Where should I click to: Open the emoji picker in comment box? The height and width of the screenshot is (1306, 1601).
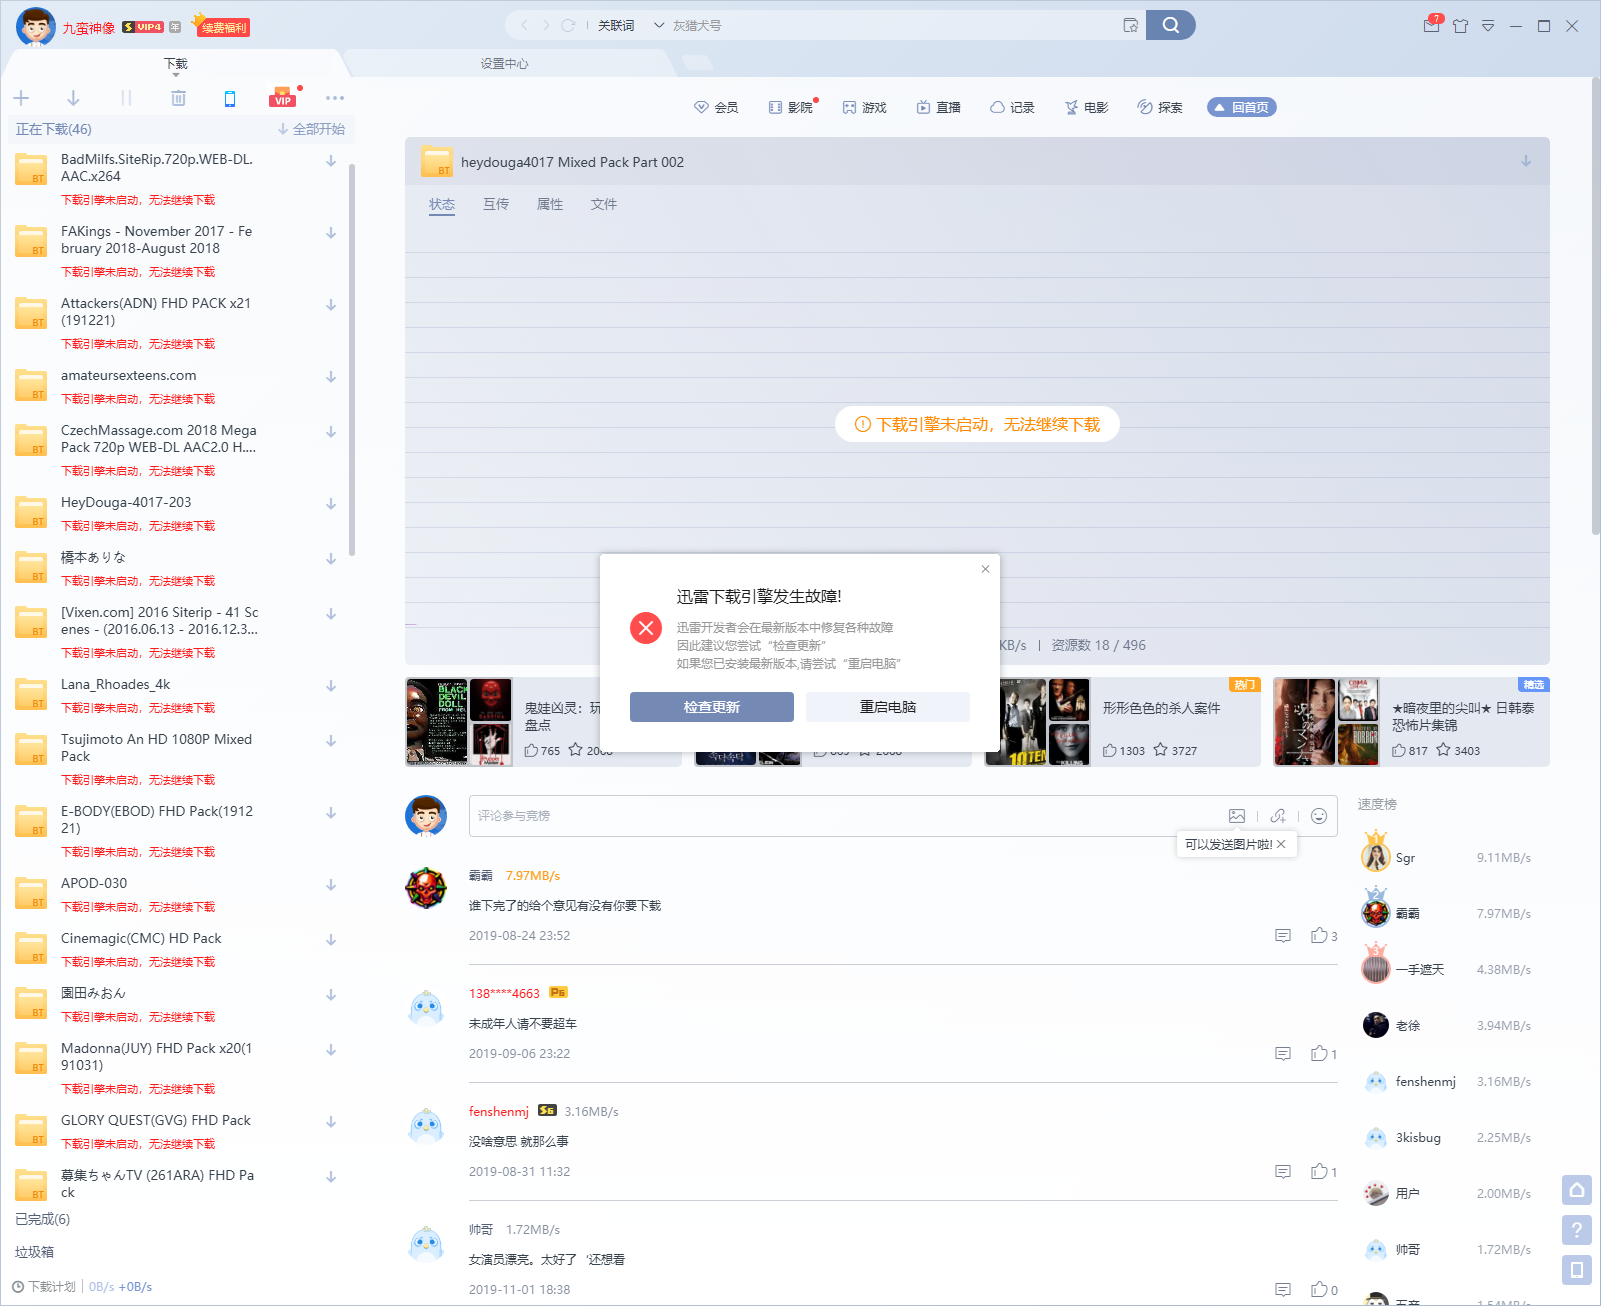coord(1319,816)
